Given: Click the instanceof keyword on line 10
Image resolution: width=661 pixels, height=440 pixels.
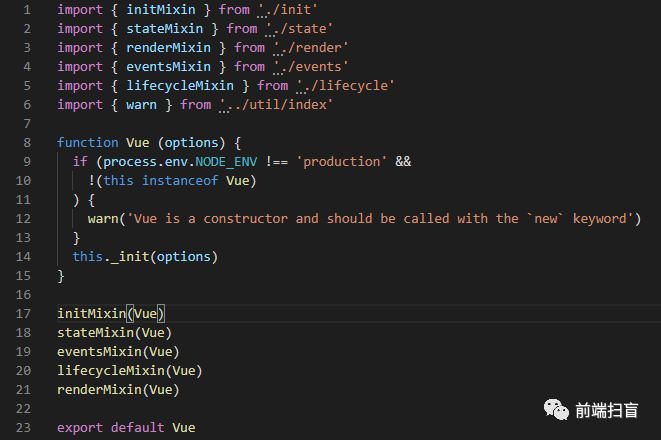Looking at the screenshot, I should pyautogui.click(x=180, y=180).
